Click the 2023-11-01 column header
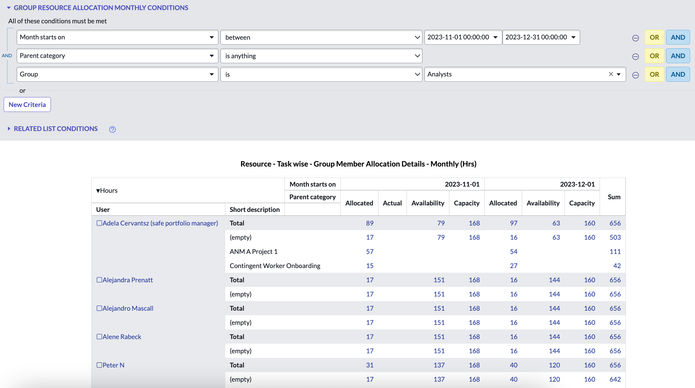The height and width of the screenshot is (388, 695). [462, 184]
